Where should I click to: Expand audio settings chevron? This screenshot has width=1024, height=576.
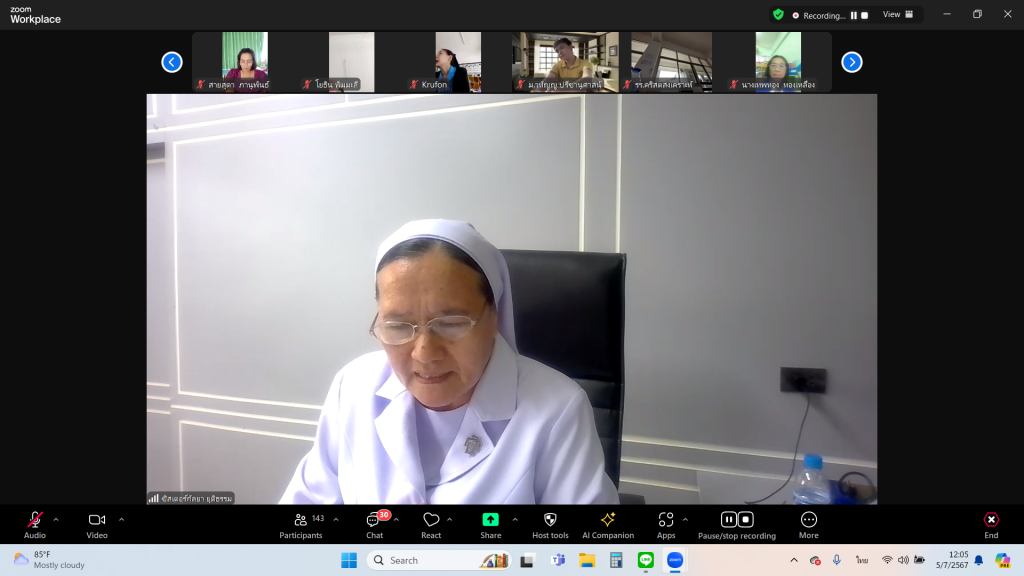[x=56, y=519]
